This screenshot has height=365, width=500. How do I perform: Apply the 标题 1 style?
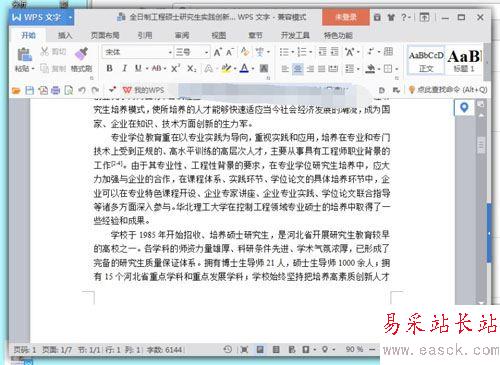(x=464, y=60)
